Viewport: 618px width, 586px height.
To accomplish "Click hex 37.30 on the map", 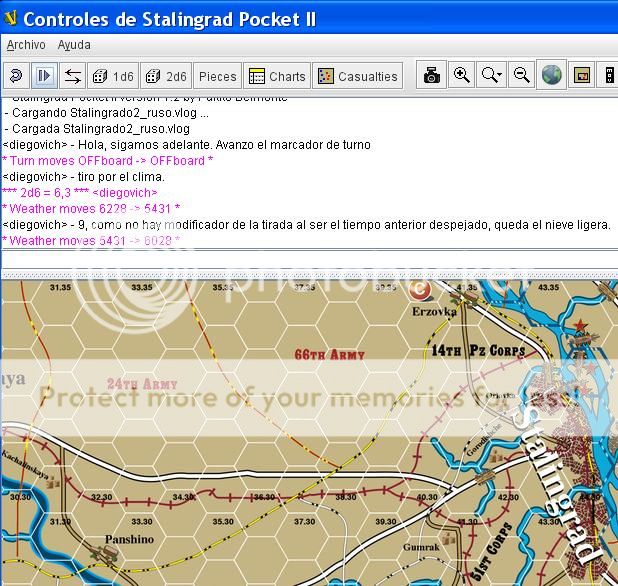I will click(x=305, y=521).
